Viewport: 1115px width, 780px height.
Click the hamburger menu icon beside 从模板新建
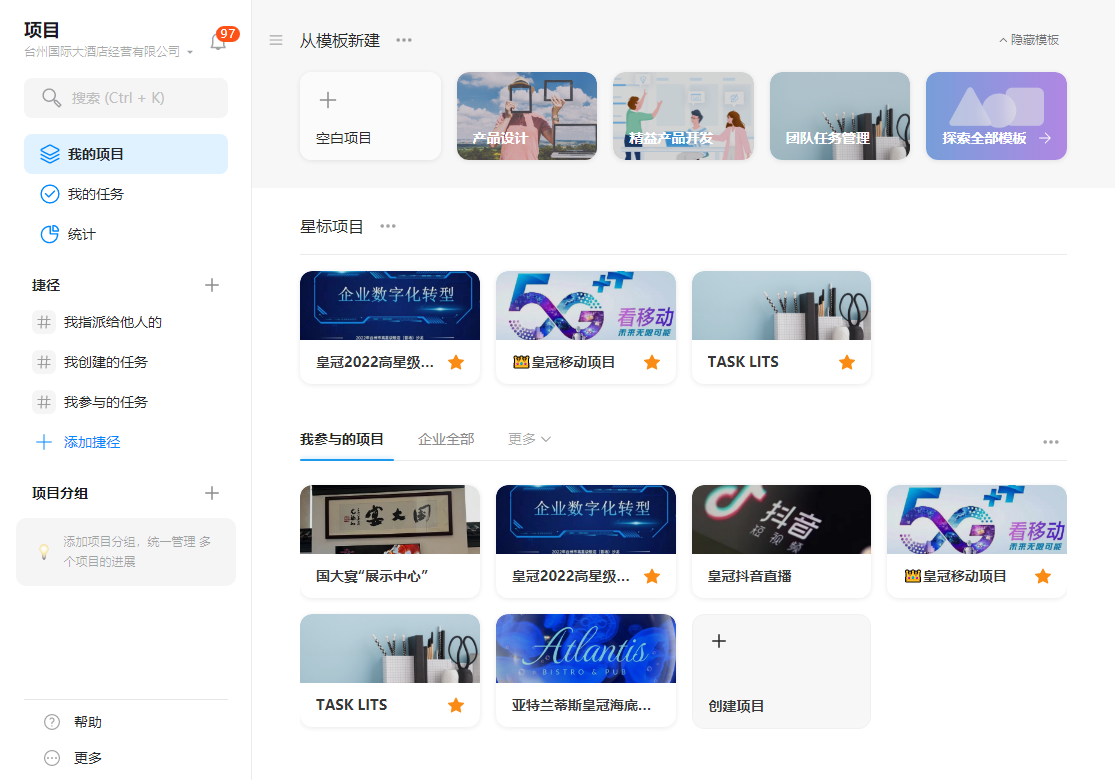click(275, 40)
